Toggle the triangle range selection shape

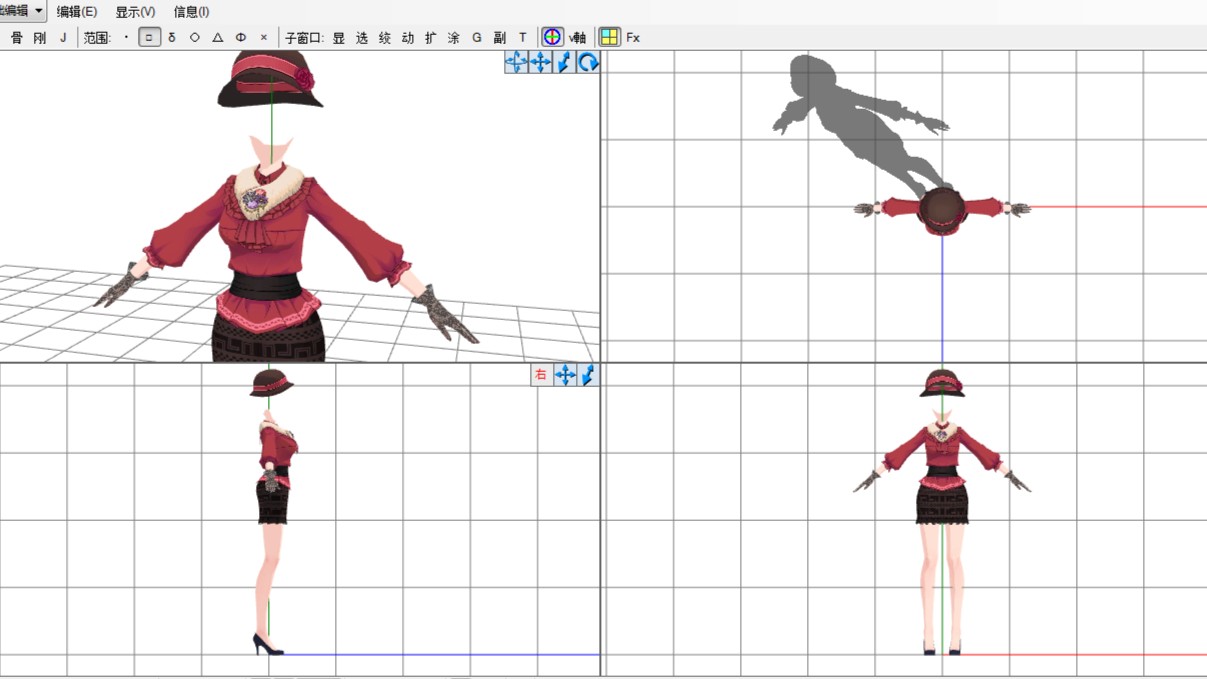(218, 37)
